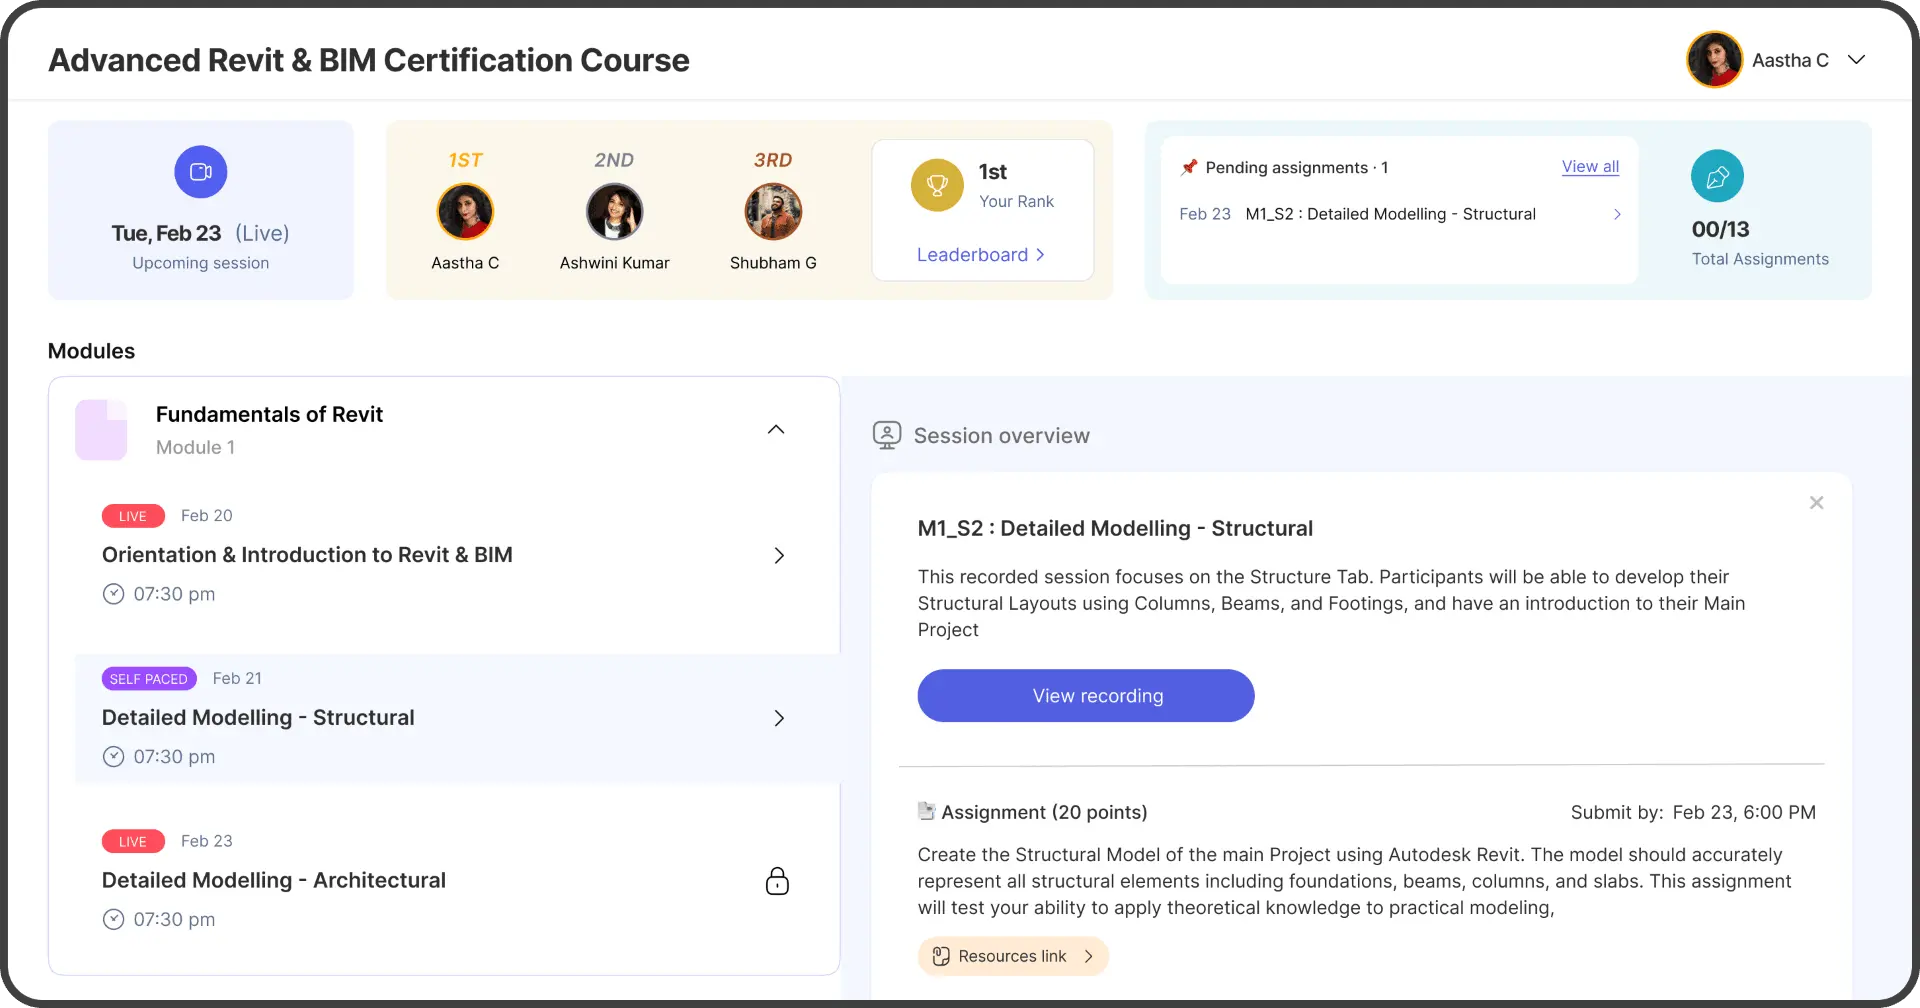
Task: Click the Total Assignments label
Action: [1760, 259]
